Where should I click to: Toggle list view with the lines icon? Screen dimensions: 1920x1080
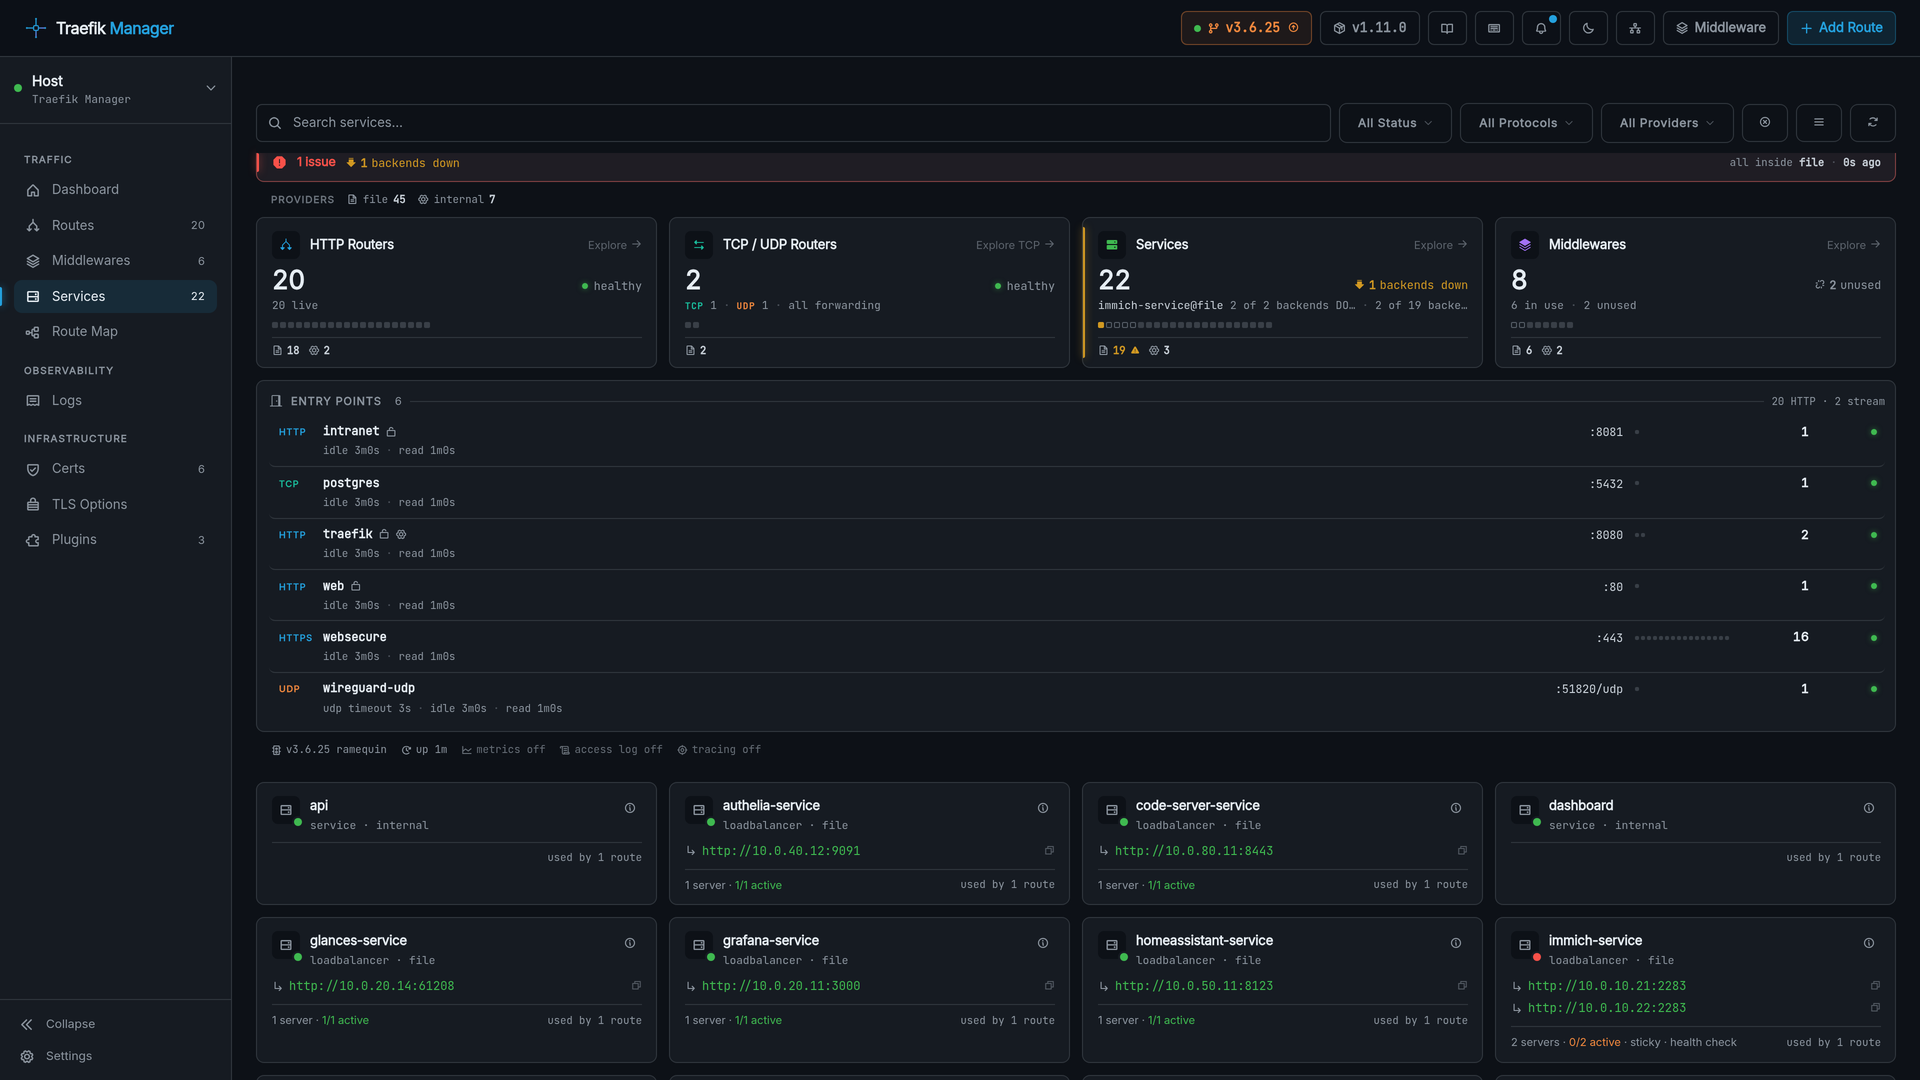point(1819,123)
